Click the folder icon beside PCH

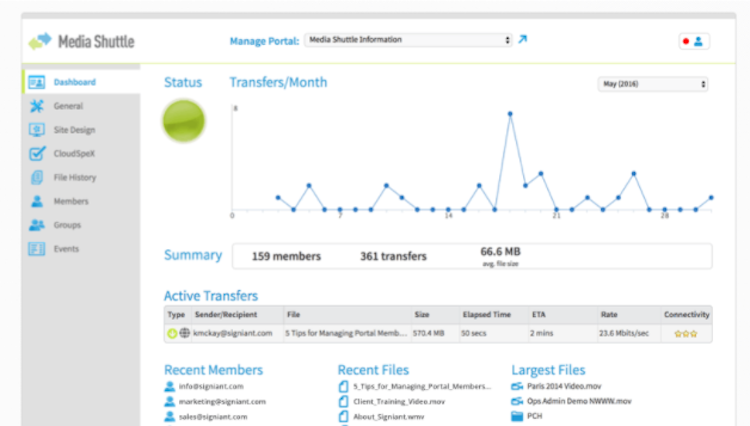click(517, 416)
